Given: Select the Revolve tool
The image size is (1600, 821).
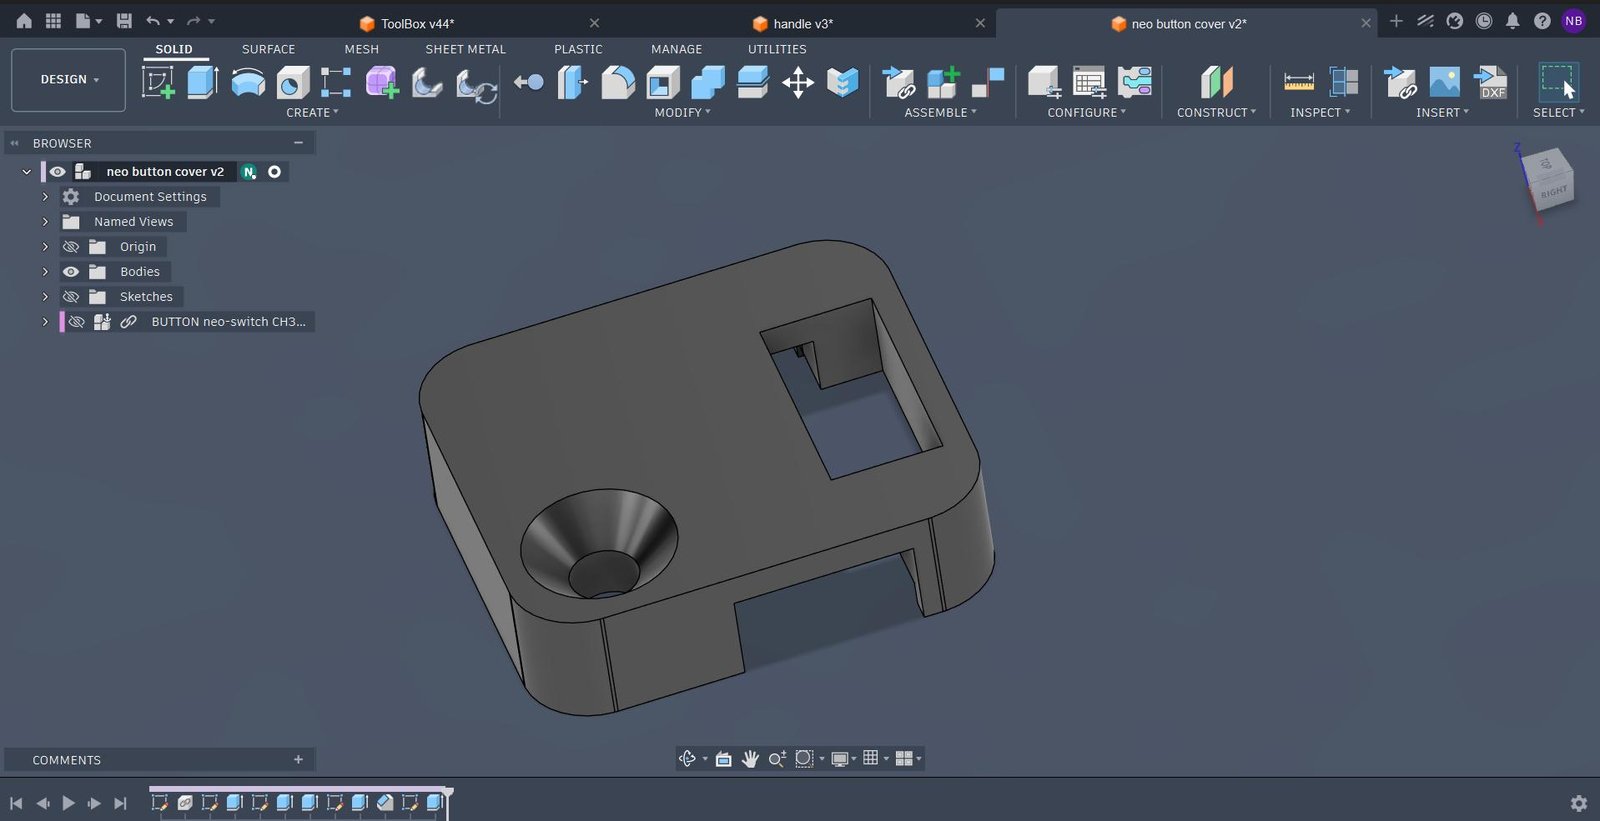Looking at the screenshot, I should tap(248, 82).
